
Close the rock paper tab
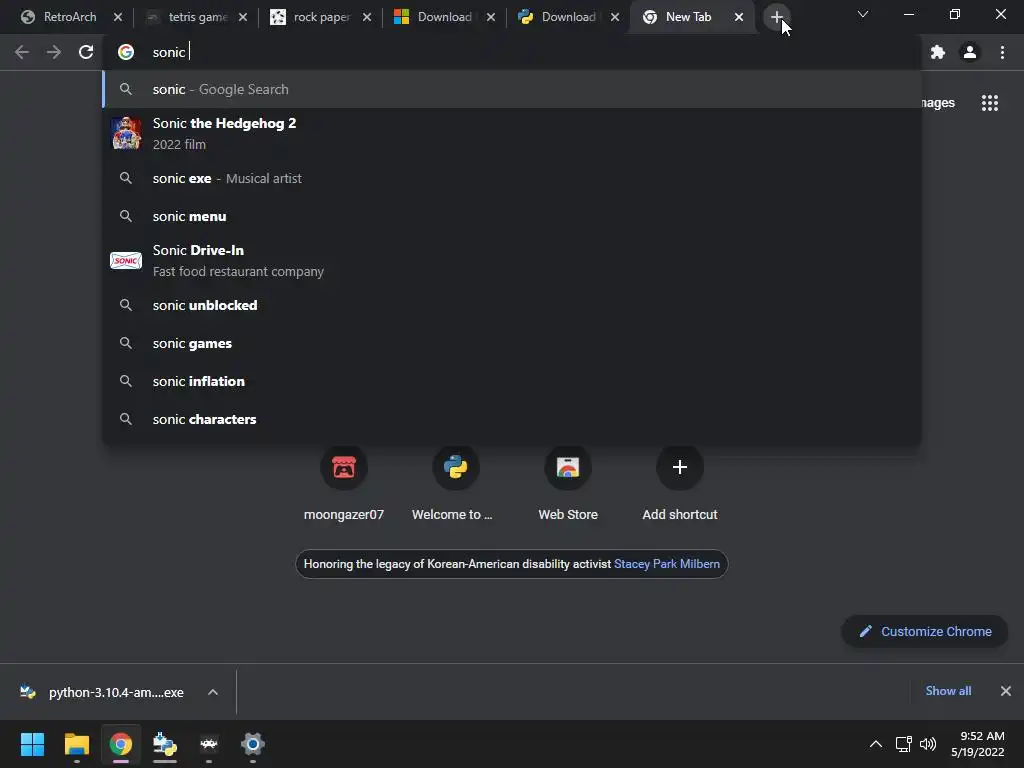pos(367,17)
